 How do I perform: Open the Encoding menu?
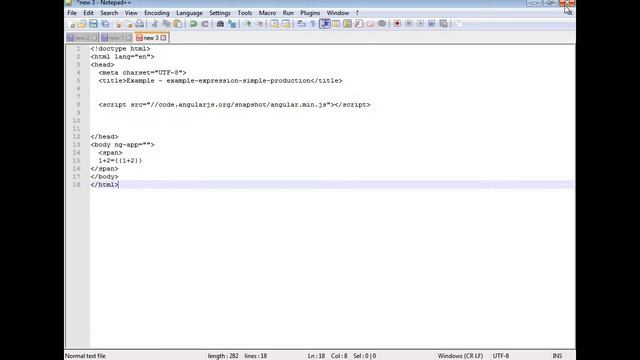(157, 13)
